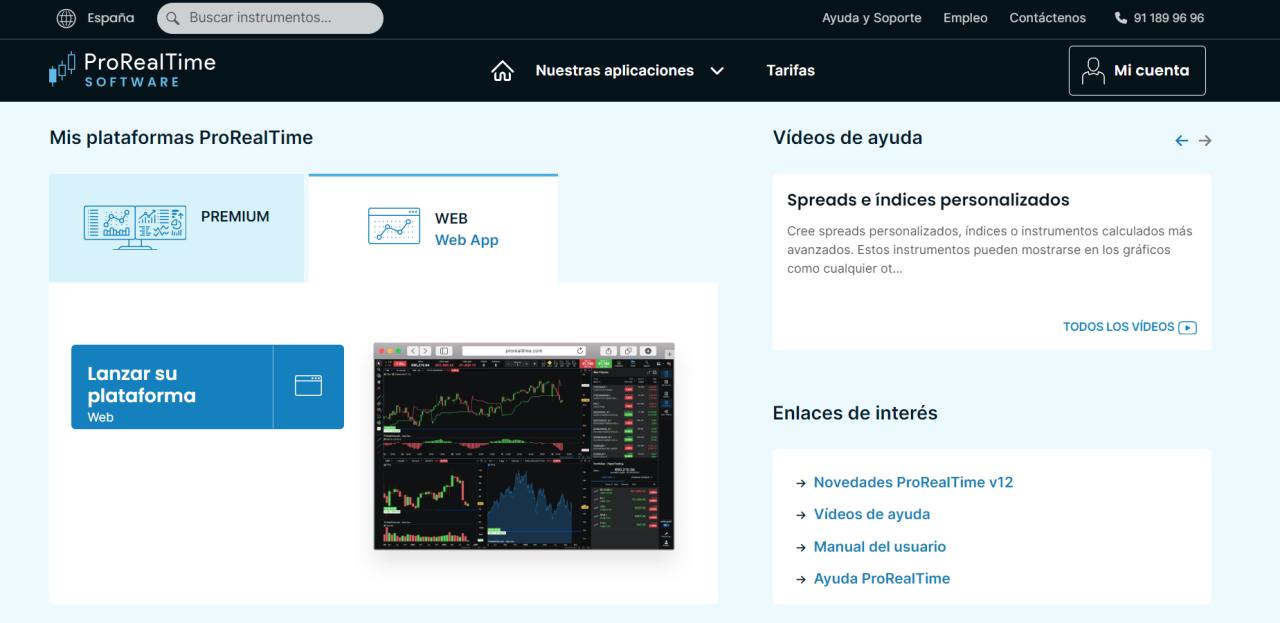
Task: Click the trading platform screenshot thumbnail
Action: pyautogui.click(x=523, y=447)
